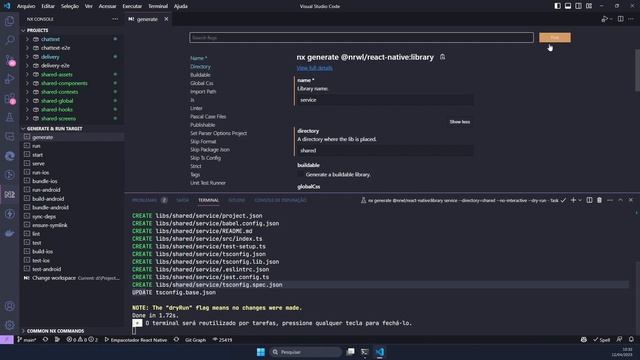Maximize the terminal panel size
The height and width of the screenshot is (360, 640).
click(x=620, y=200)
